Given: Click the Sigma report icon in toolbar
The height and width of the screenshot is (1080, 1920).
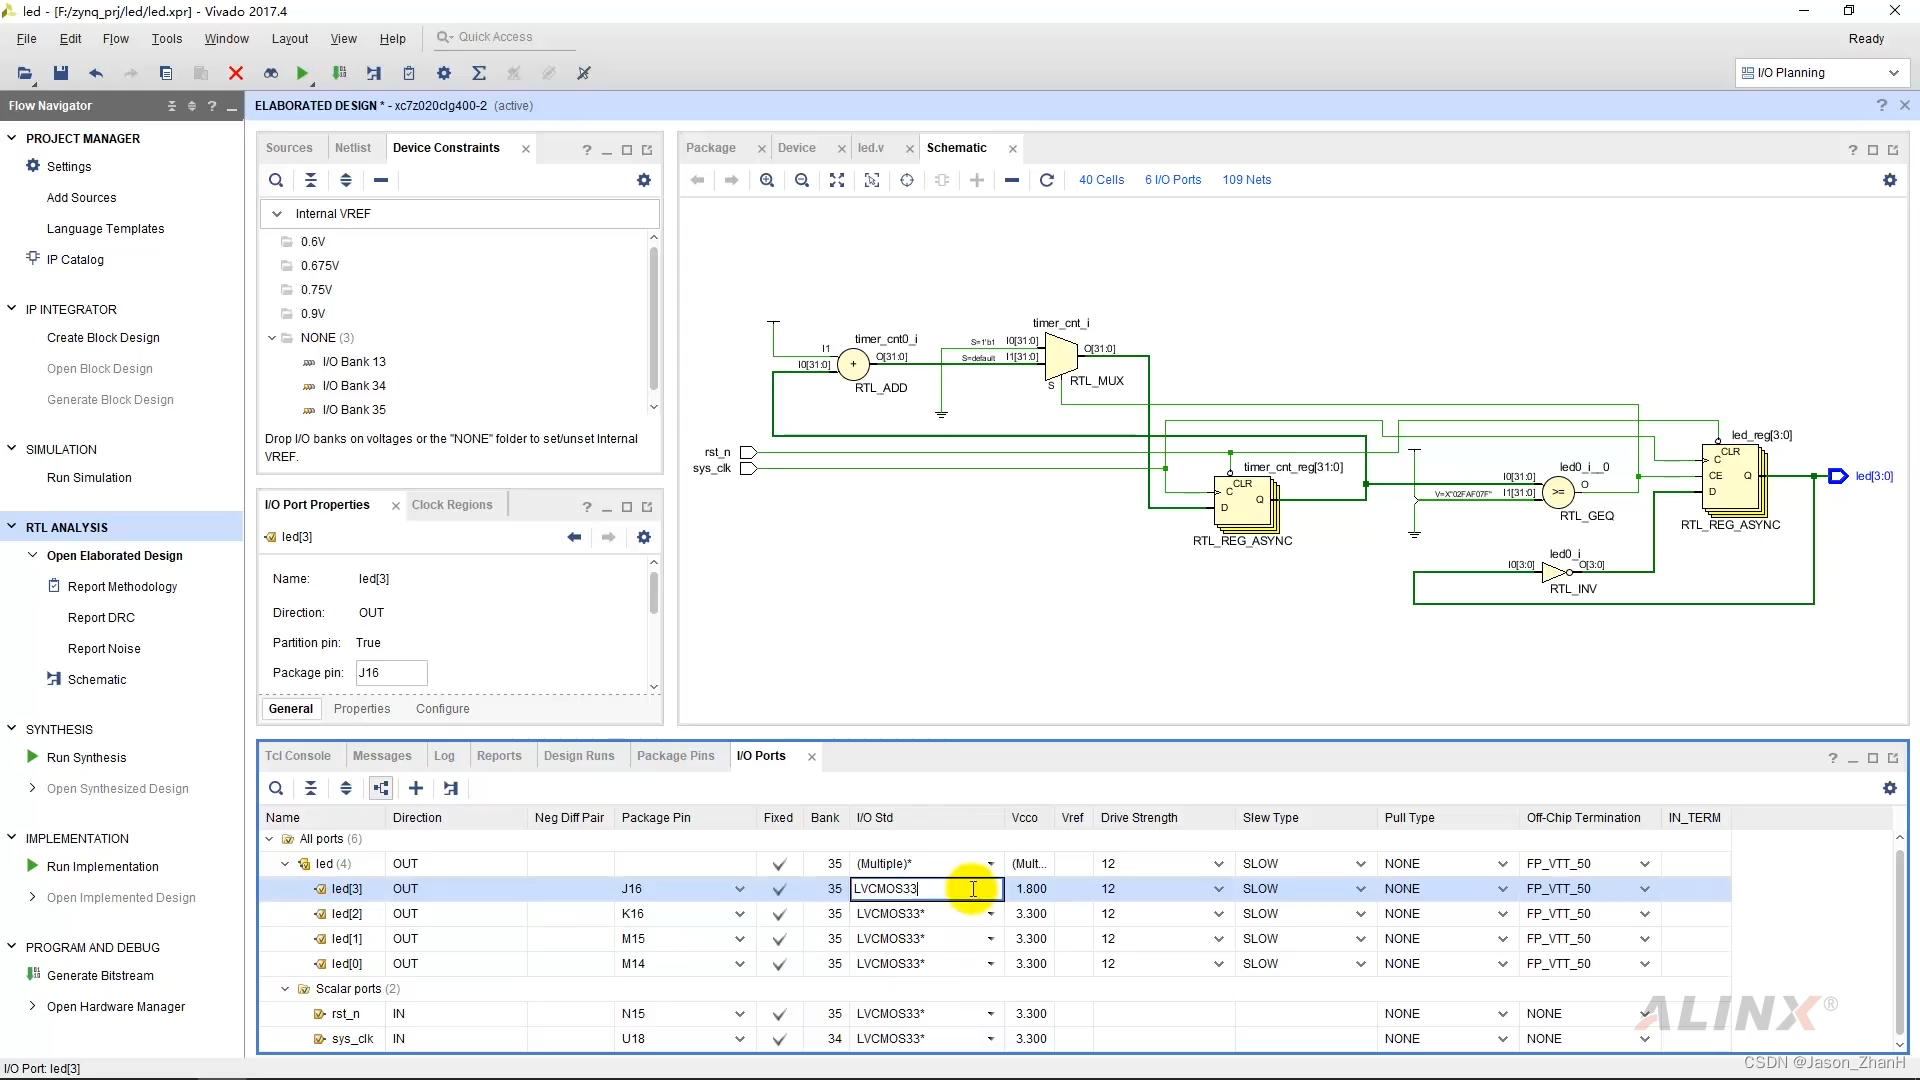Looking at the screenshot, I should (479, 73).
